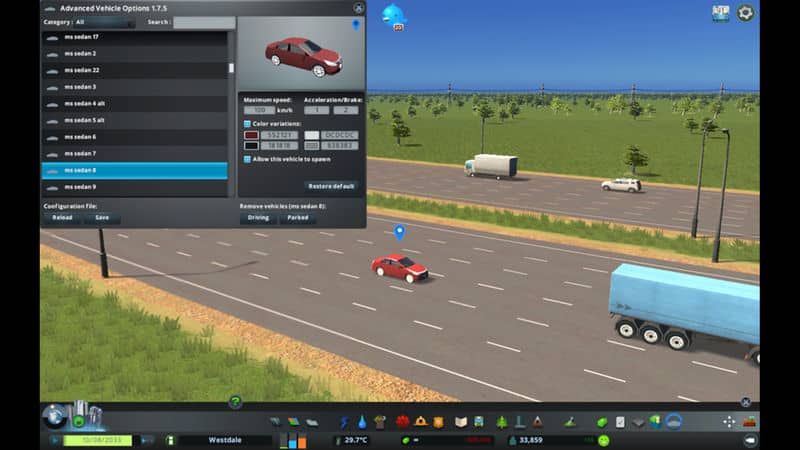
Task: Click the vehicle Search input field
Action: [204, 21]
